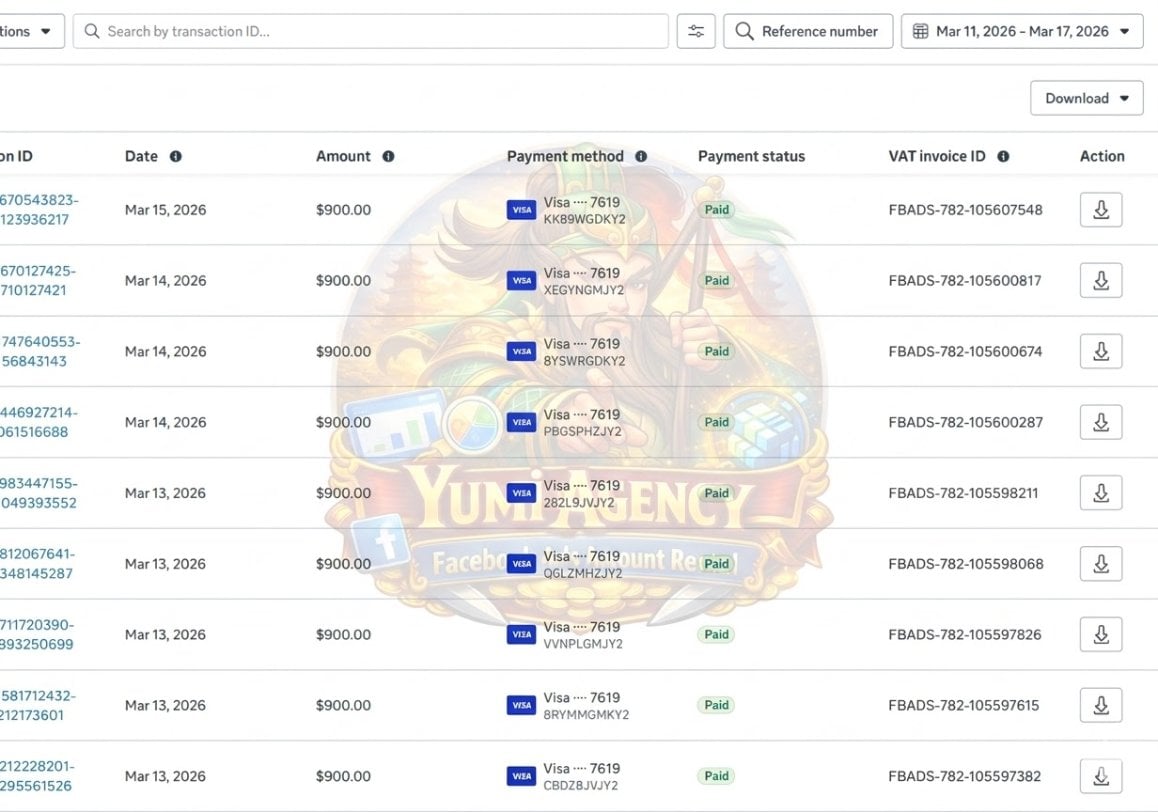Expand the partially visible transactions dropdown
The width and height of the screenshot is (1158, 812).
coord(32,31)
